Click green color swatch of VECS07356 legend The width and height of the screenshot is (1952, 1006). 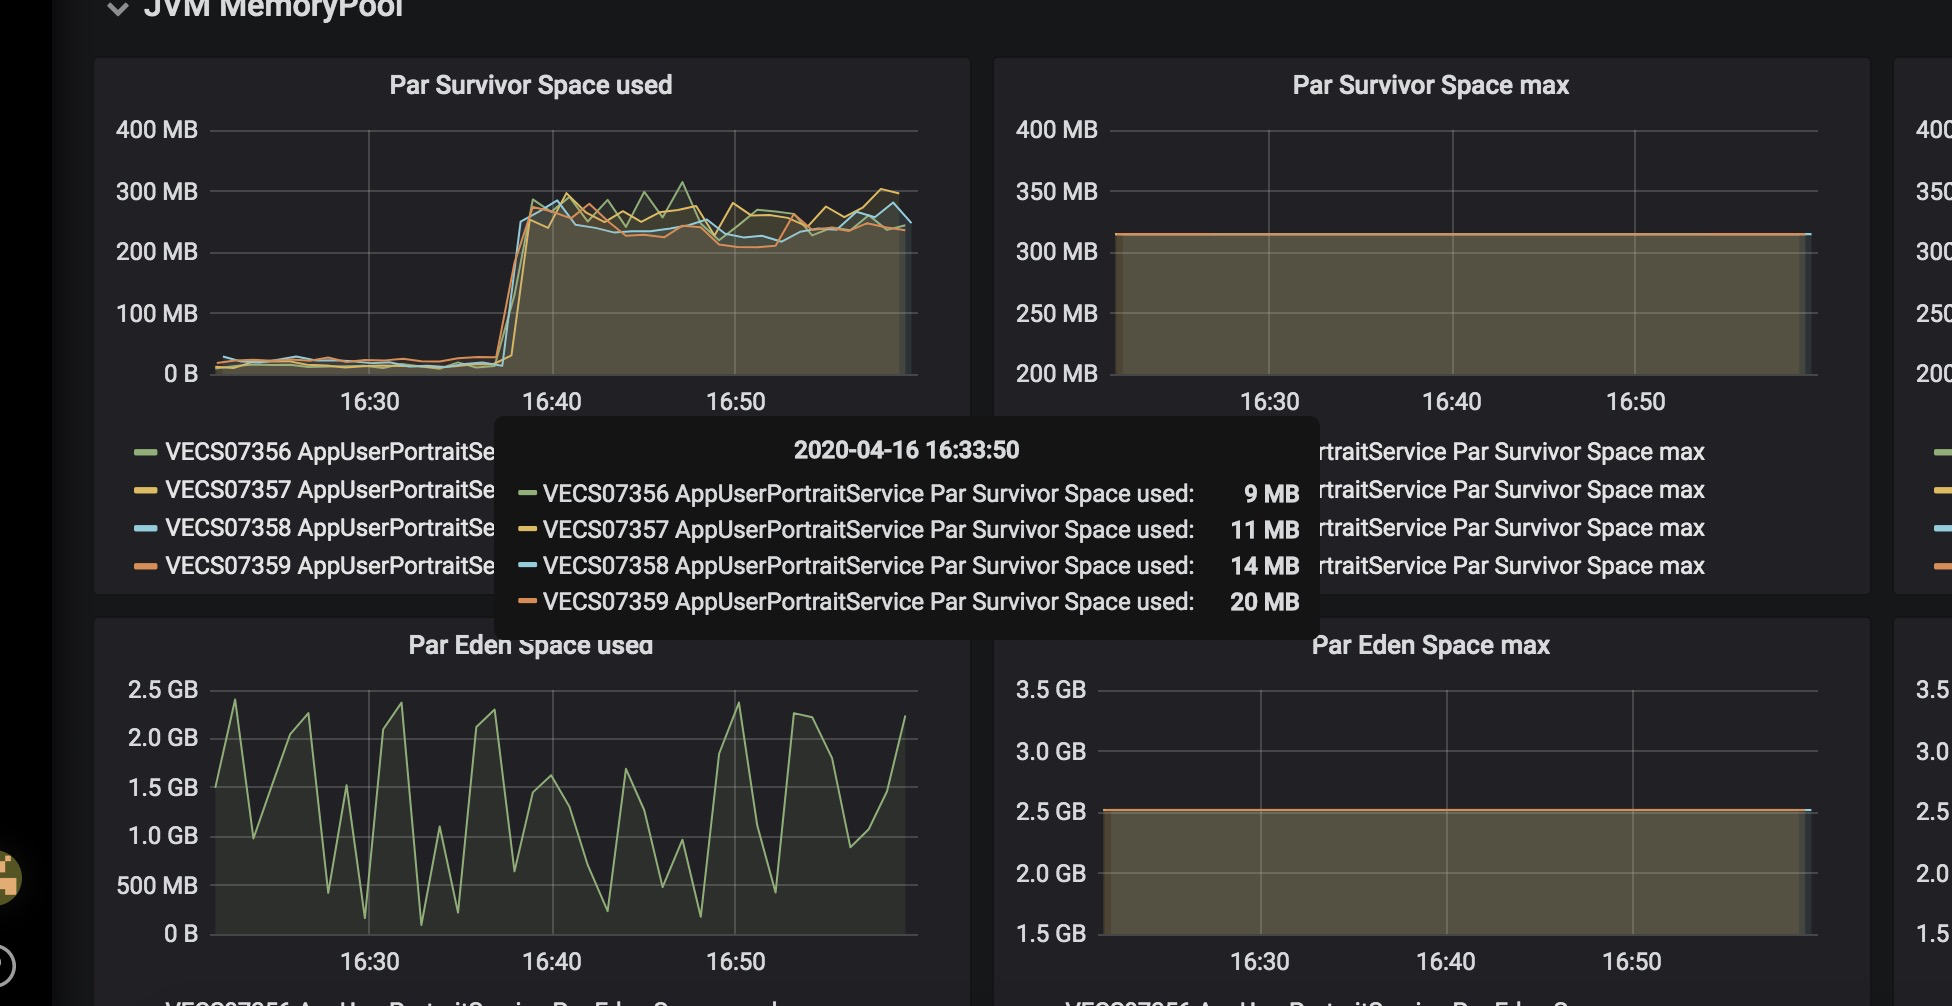click(x=146, y=452)
